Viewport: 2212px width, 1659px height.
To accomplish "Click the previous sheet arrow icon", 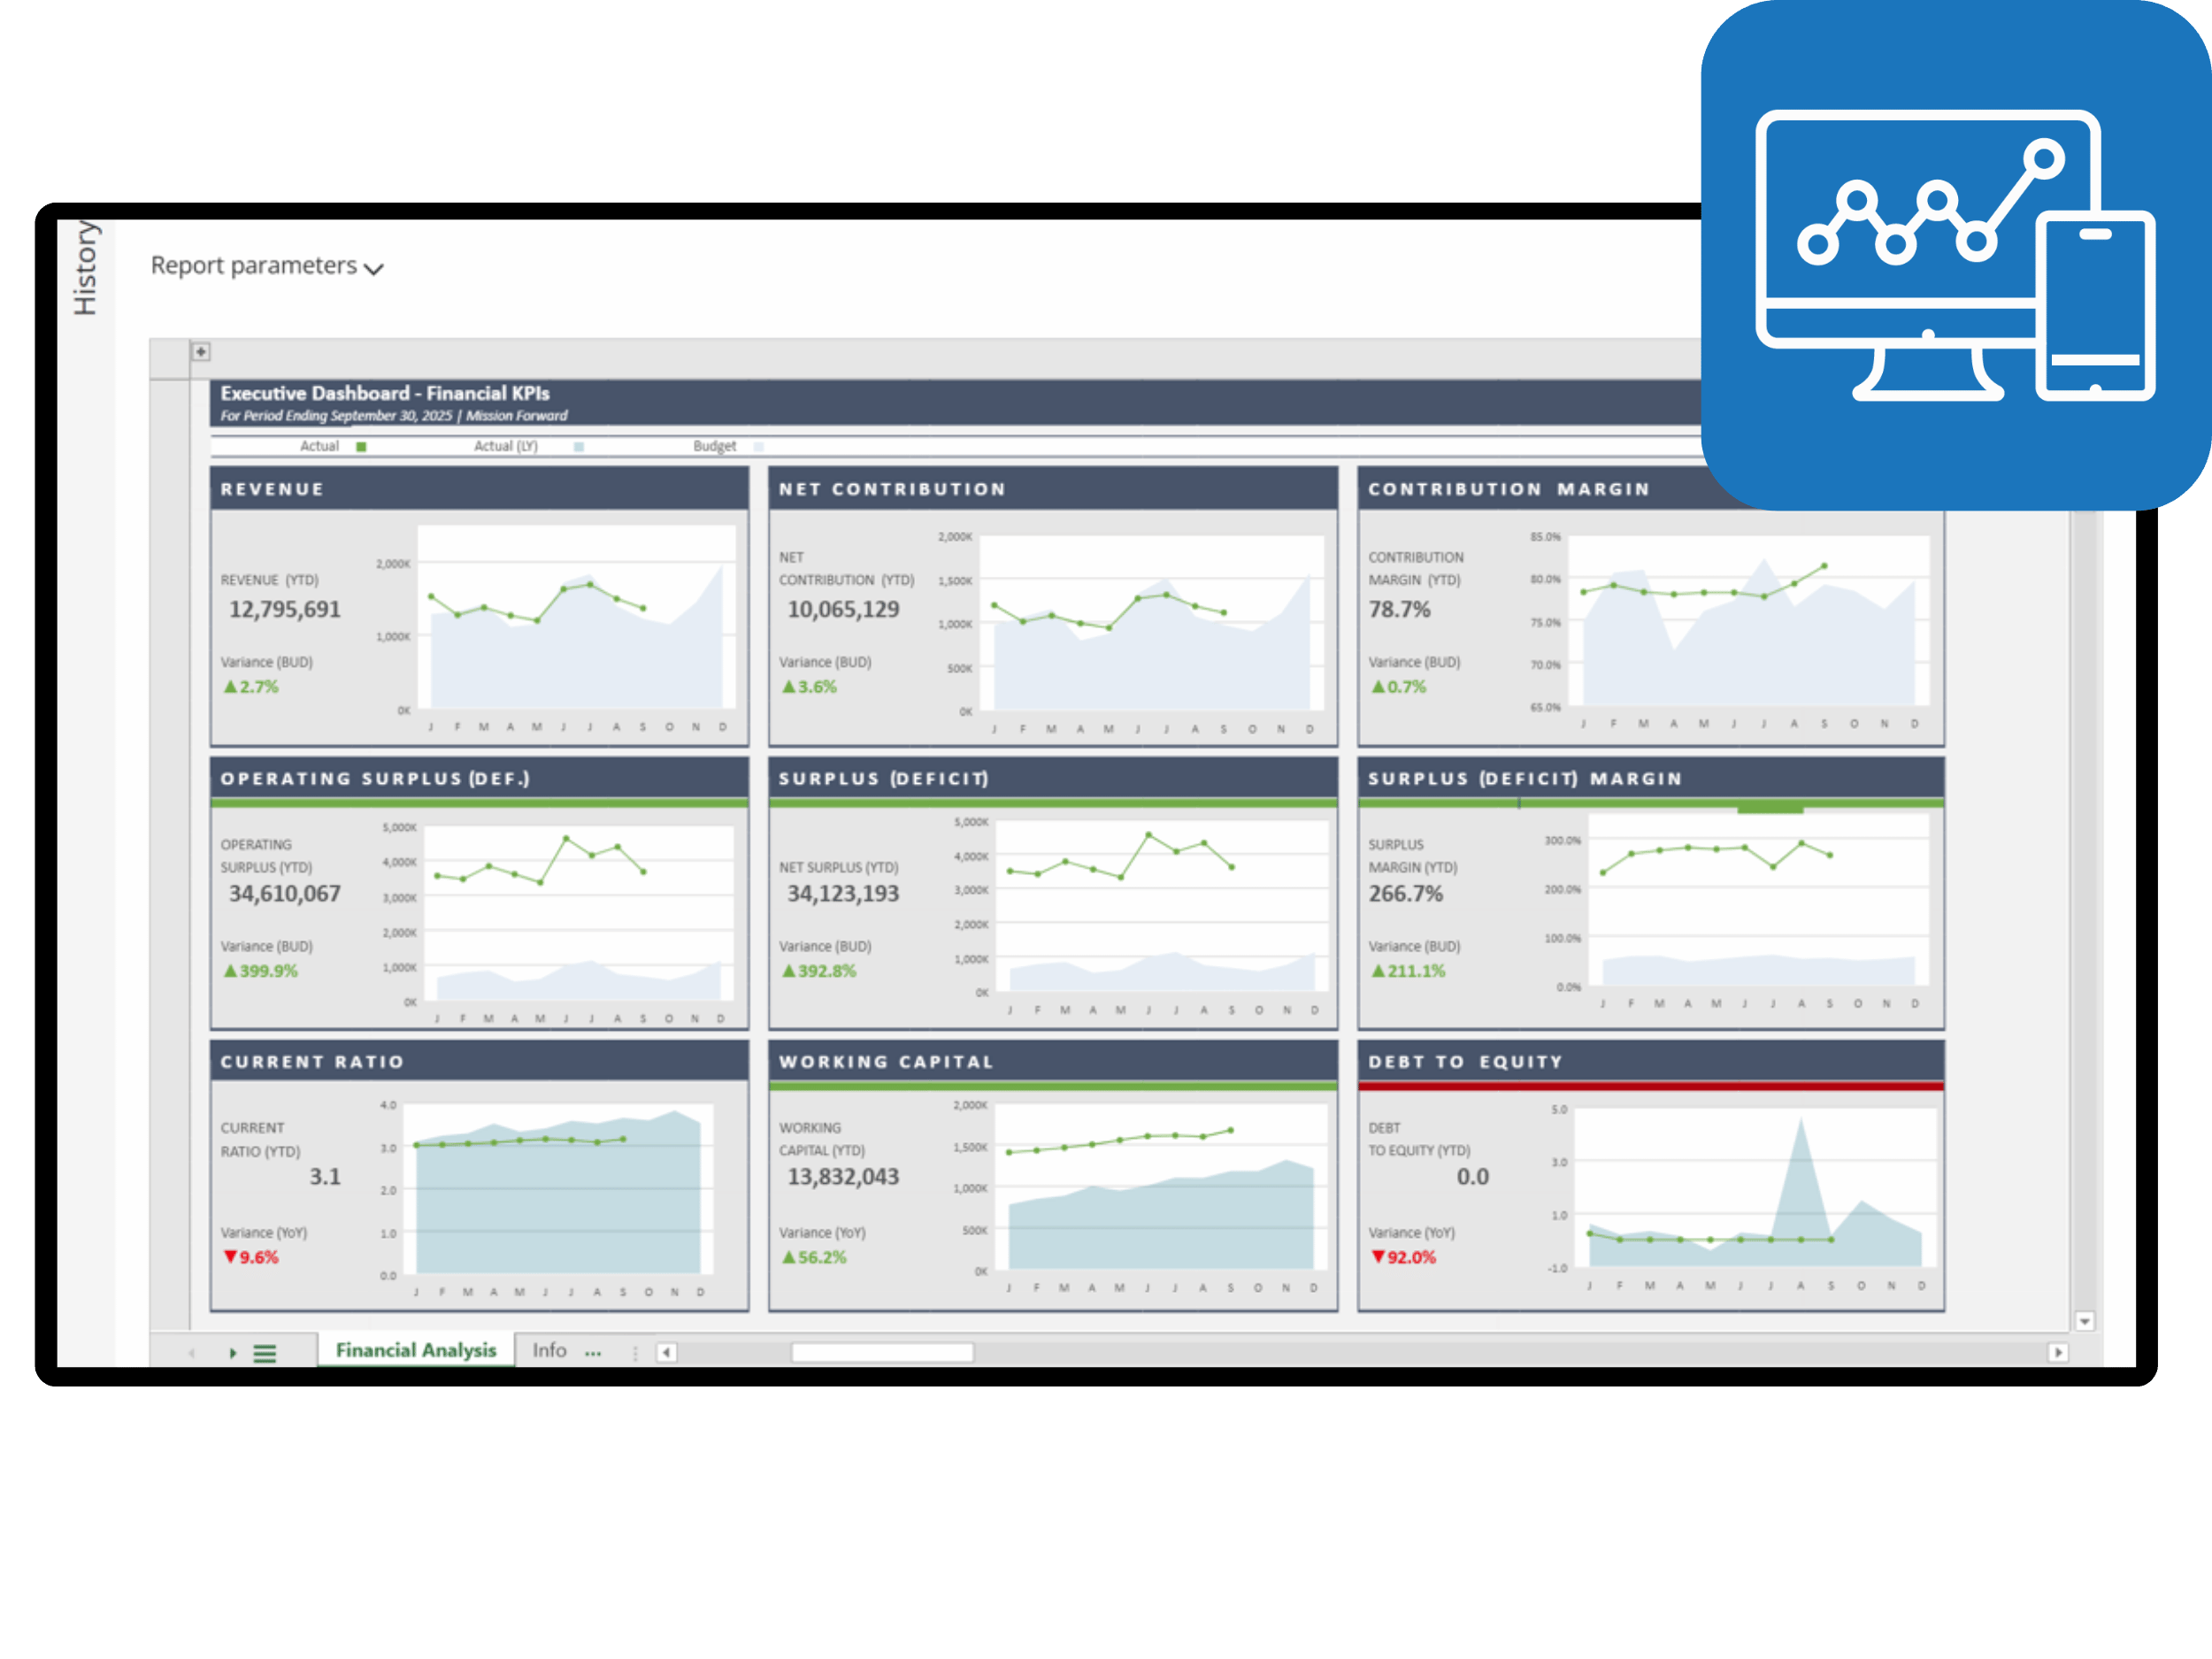I will pos(192,1353).
